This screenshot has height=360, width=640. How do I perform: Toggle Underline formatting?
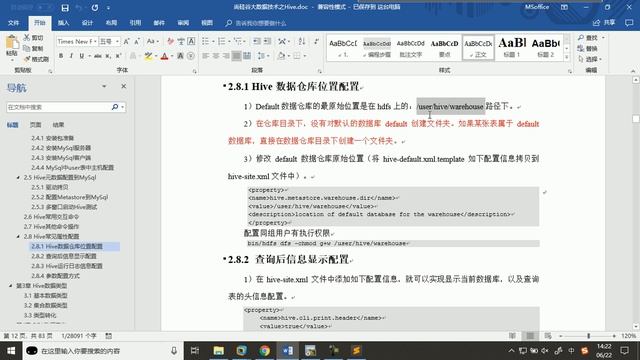pyautogui.click(x=81, y=56)
